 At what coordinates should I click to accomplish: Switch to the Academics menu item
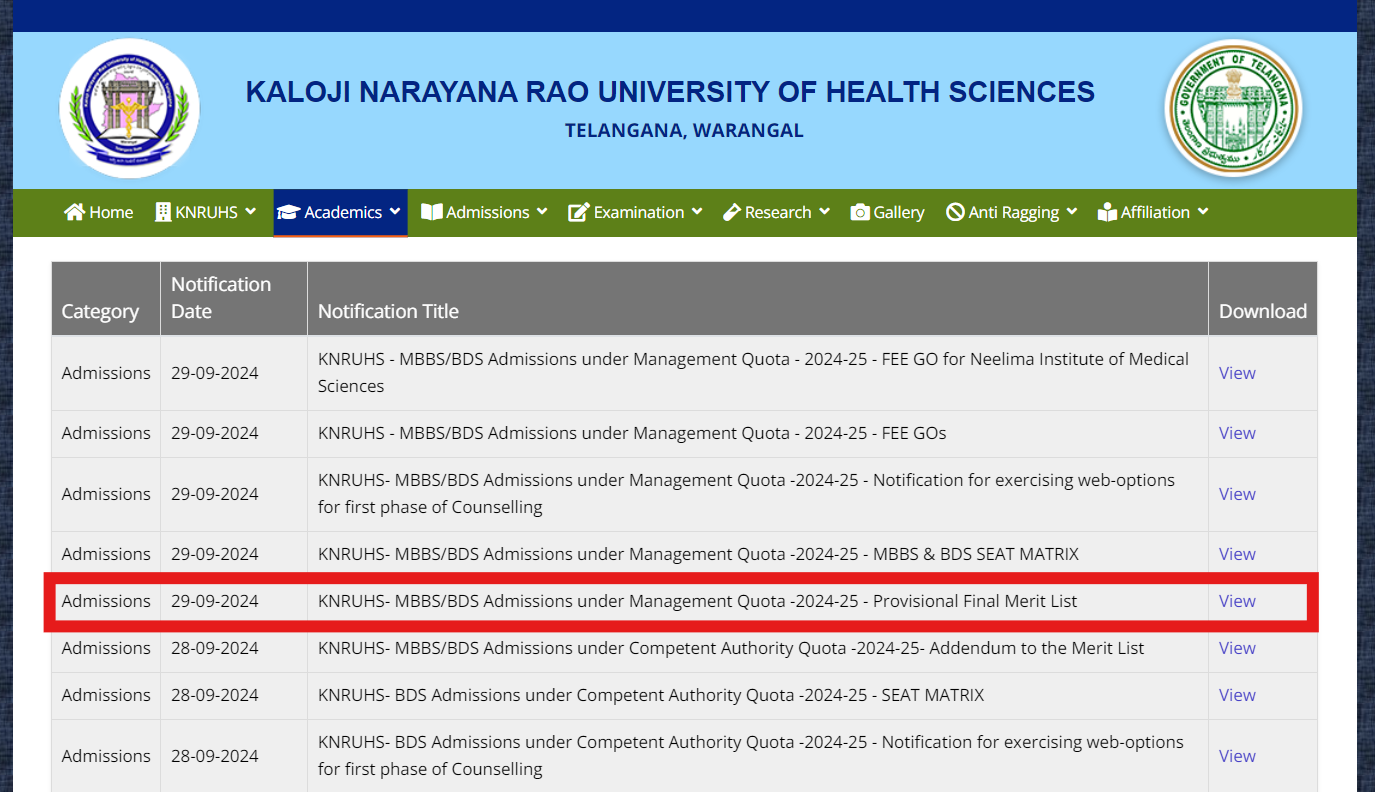pos(340,211)
